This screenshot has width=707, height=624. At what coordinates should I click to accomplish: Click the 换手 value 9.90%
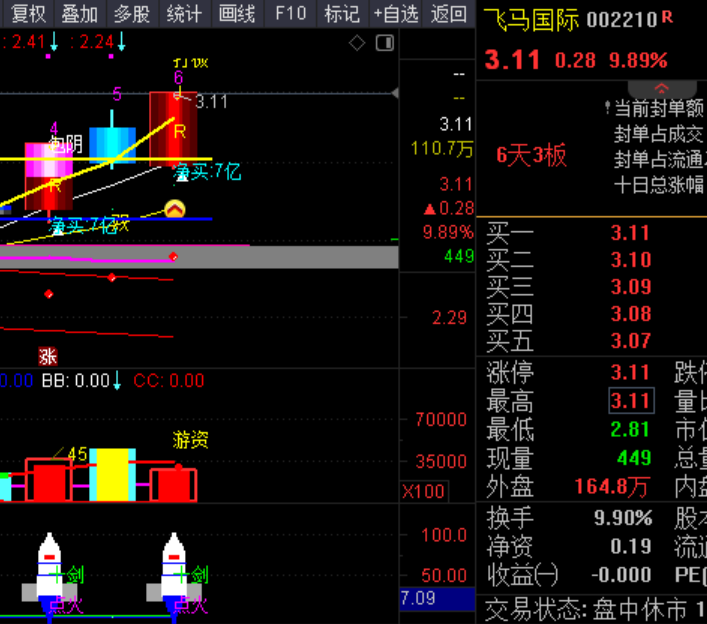[623, 518]
